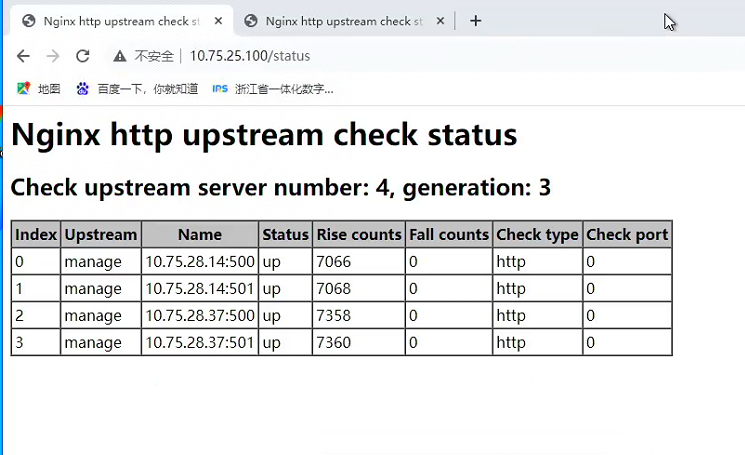Viewport: 745px width, 455px height.
Task: Open the 地图 maps bookmark
Action: click(x=38, y=88)
